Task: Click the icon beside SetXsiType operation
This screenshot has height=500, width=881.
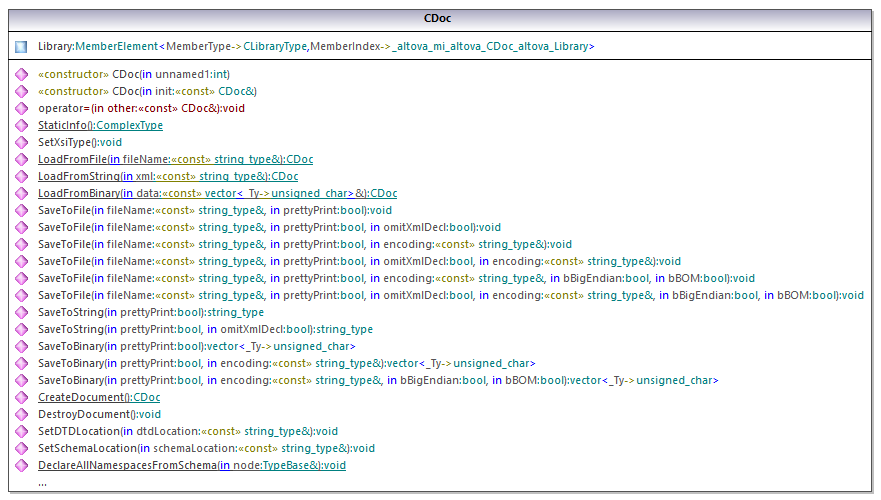Action: (21, 142)
